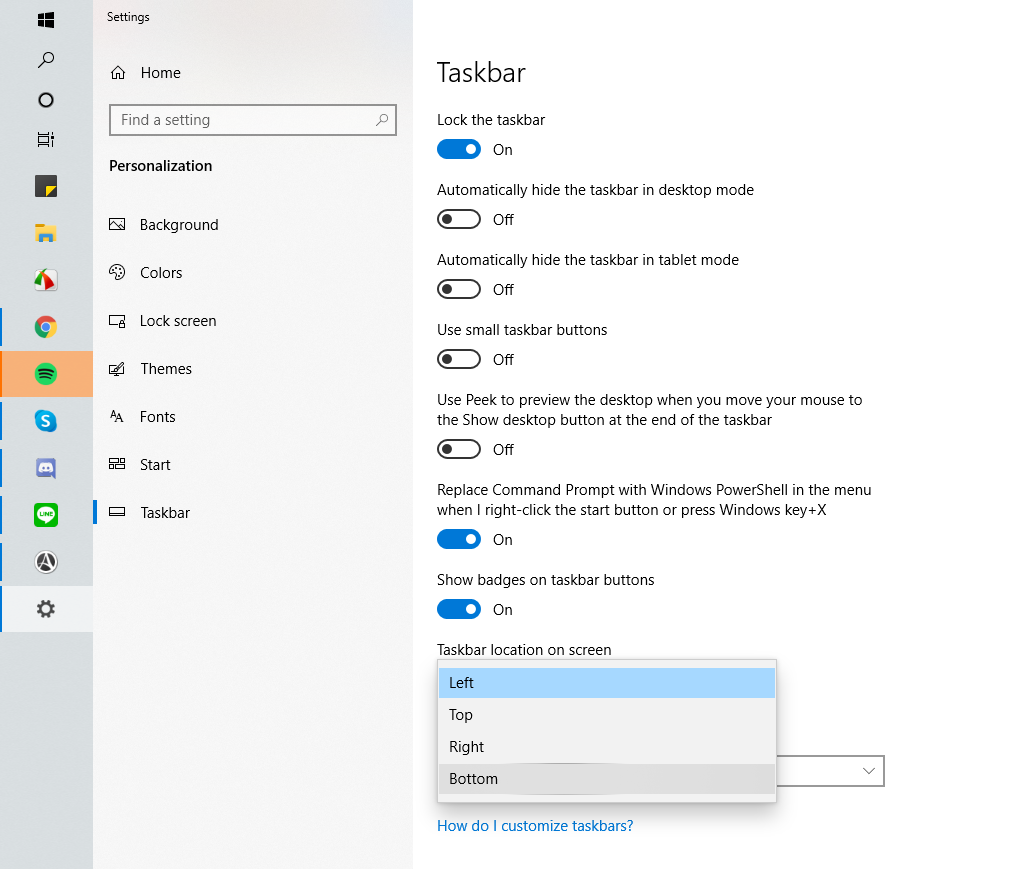
Task: Go to Settings Home
Action: [x=160, y=73]
